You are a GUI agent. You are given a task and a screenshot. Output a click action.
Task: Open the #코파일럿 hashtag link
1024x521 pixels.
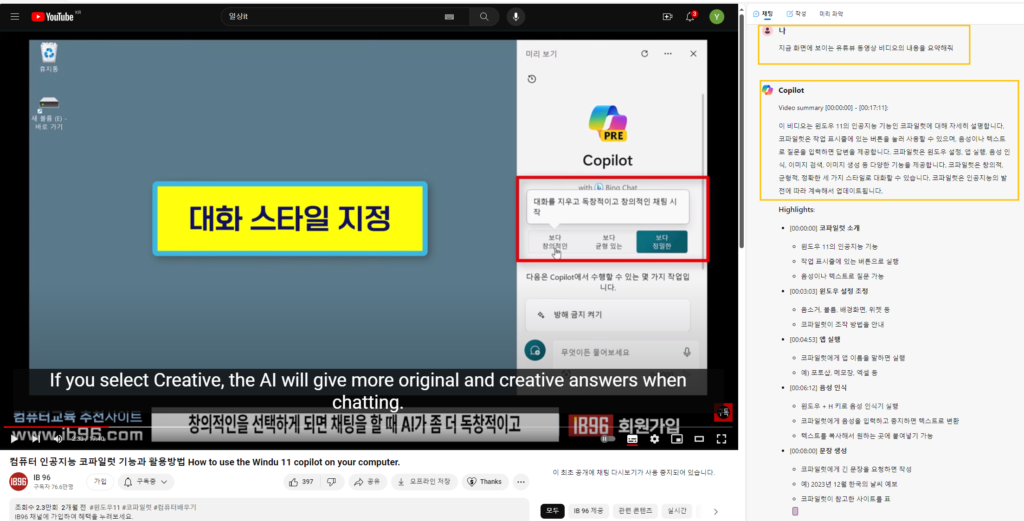(x=137, y=507)
